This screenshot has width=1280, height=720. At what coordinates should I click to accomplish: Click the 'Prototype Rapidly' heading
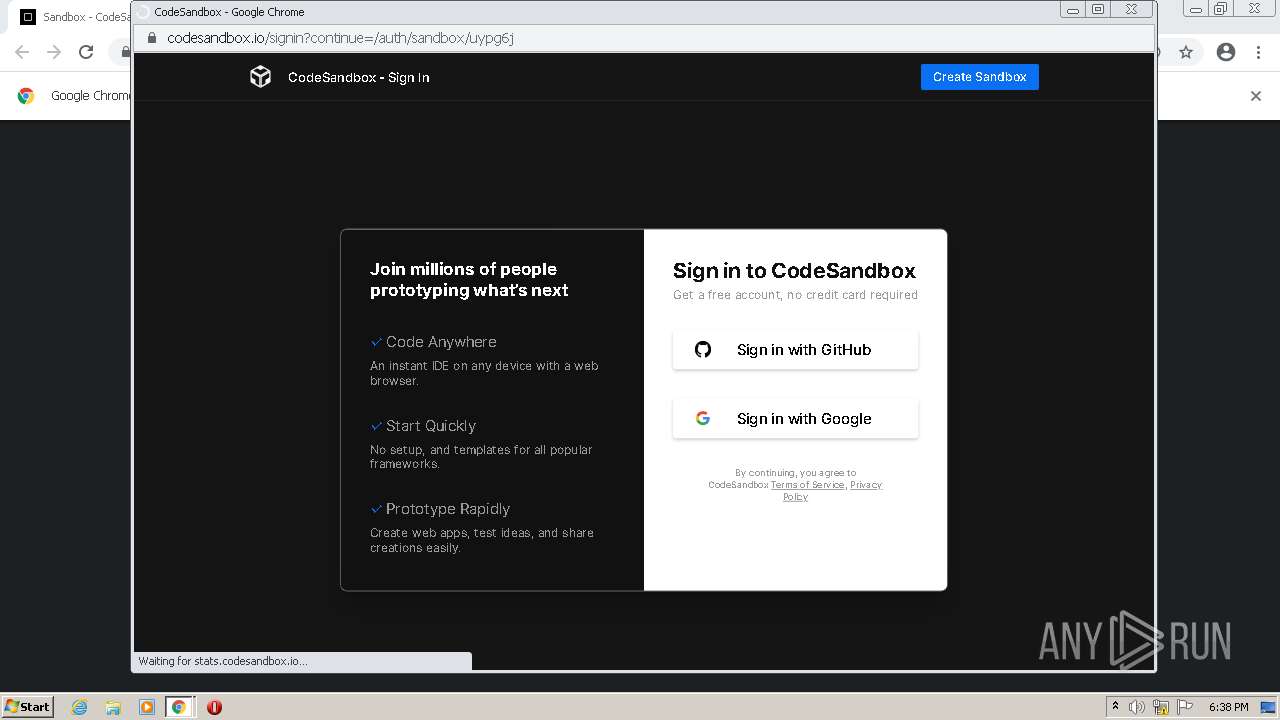coord(448,509)
